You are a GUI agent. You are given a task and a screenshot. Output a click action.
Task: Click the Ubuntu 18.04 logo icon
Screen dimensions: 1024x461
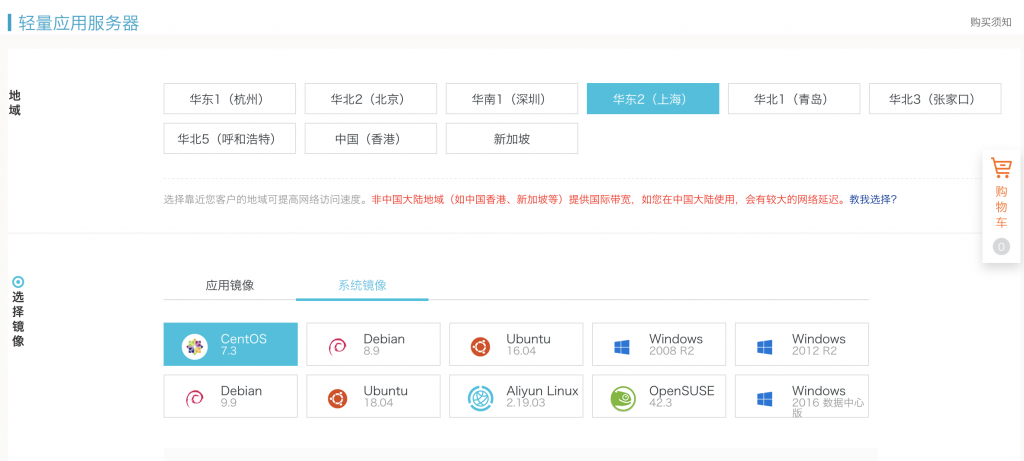point(337,398)
